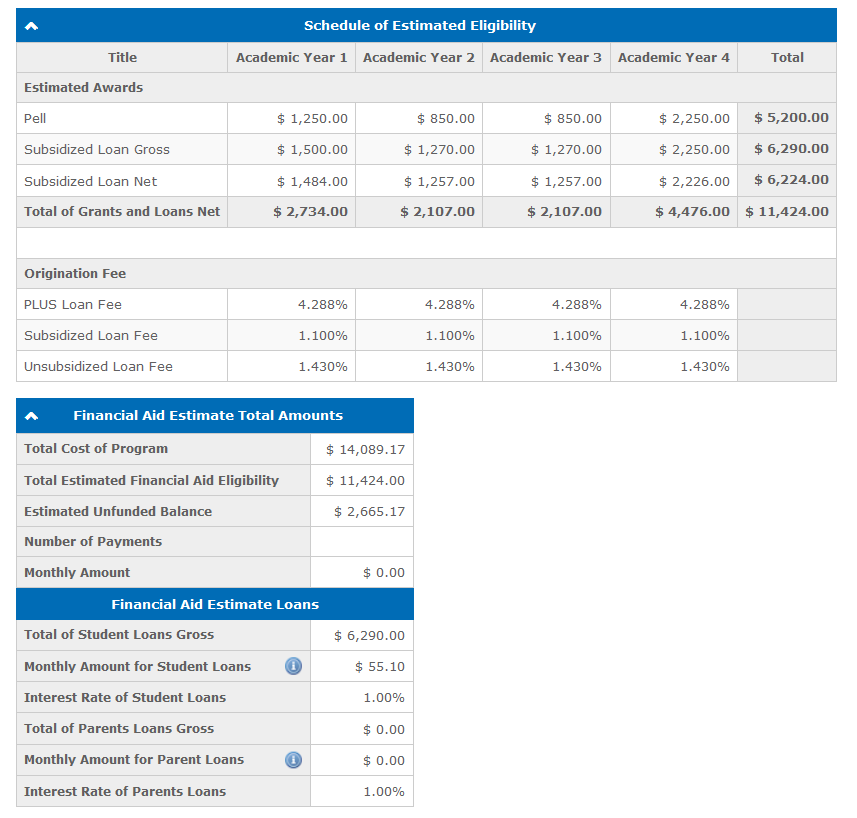Click grand total $ 11,424.00 in schedule table

pos(787,211)
